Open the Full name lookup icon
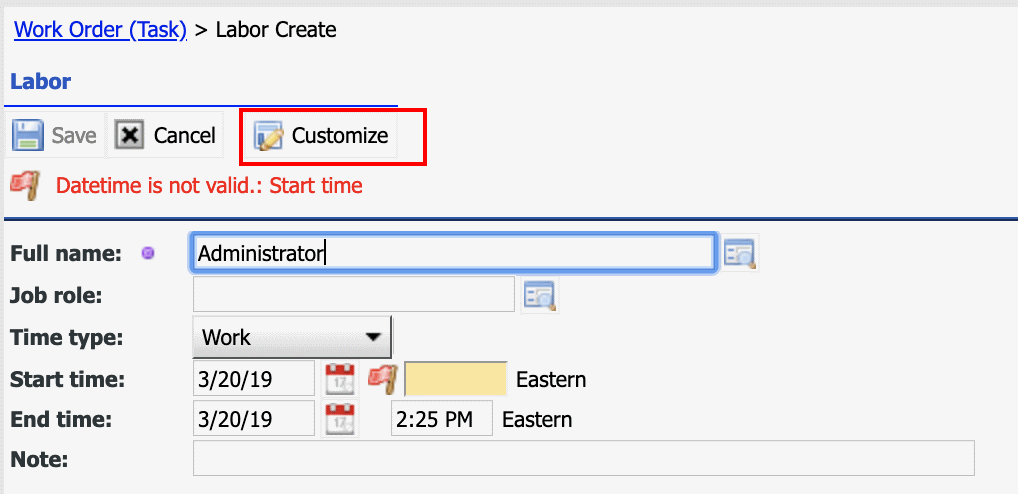The image size is (1018, 494). click(x=740, y=254)
